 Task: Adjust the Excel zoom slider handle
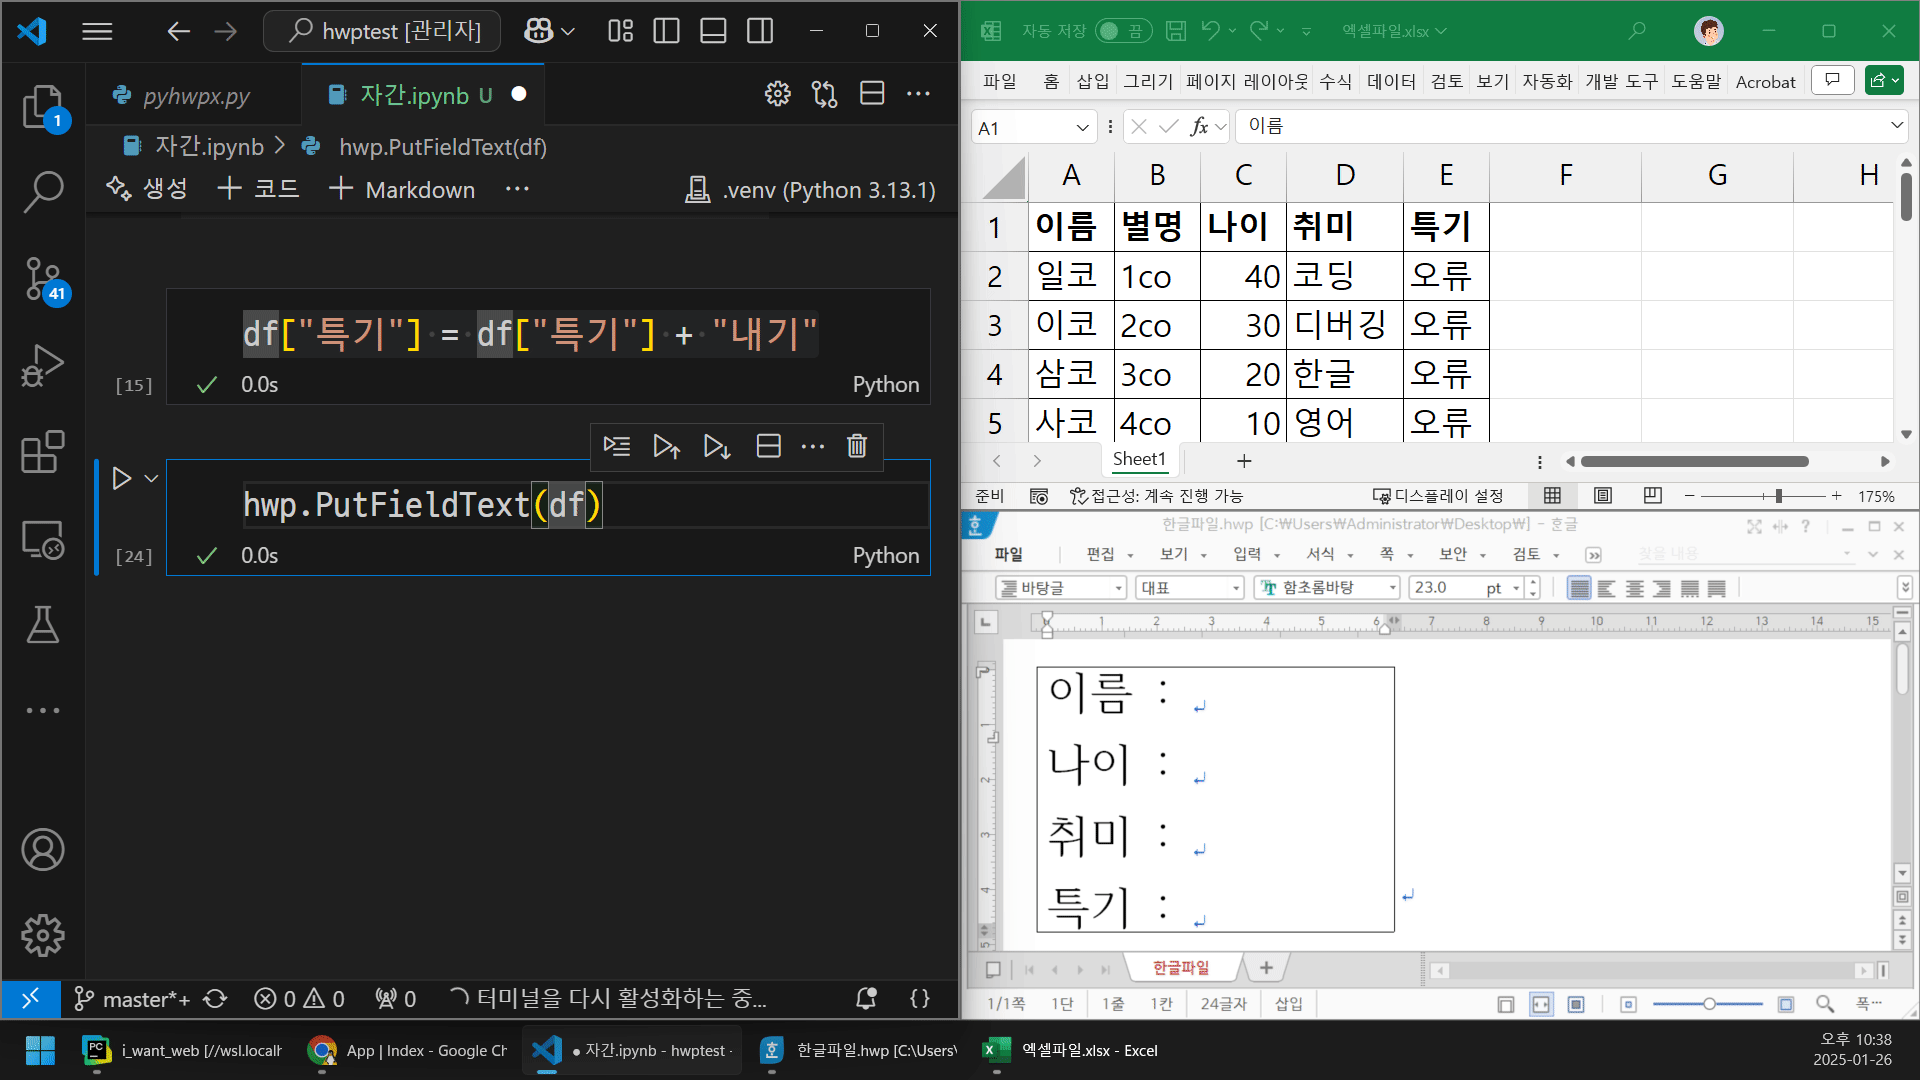click(x=1778, y=496)
